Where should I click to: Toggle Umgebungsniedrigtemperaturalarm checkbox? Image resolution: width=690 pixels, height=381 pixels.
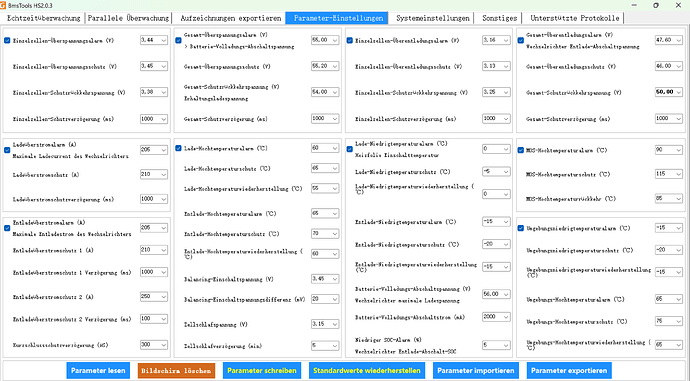point(521,228)
